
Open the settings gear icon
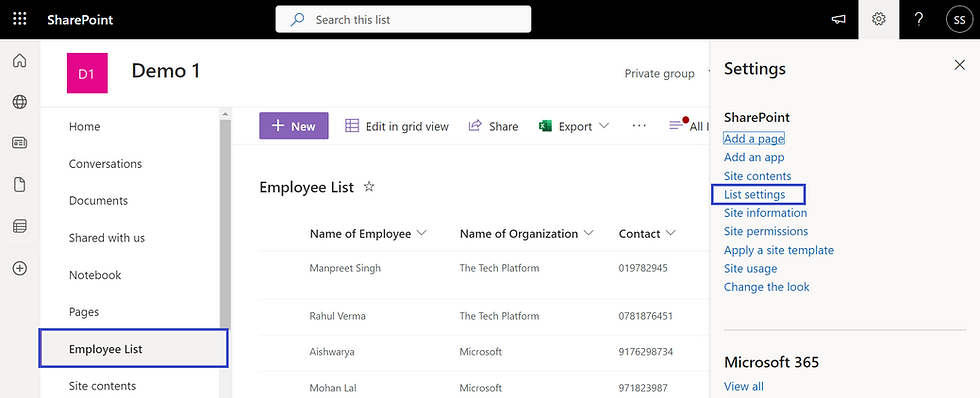[x=879, y=19]
